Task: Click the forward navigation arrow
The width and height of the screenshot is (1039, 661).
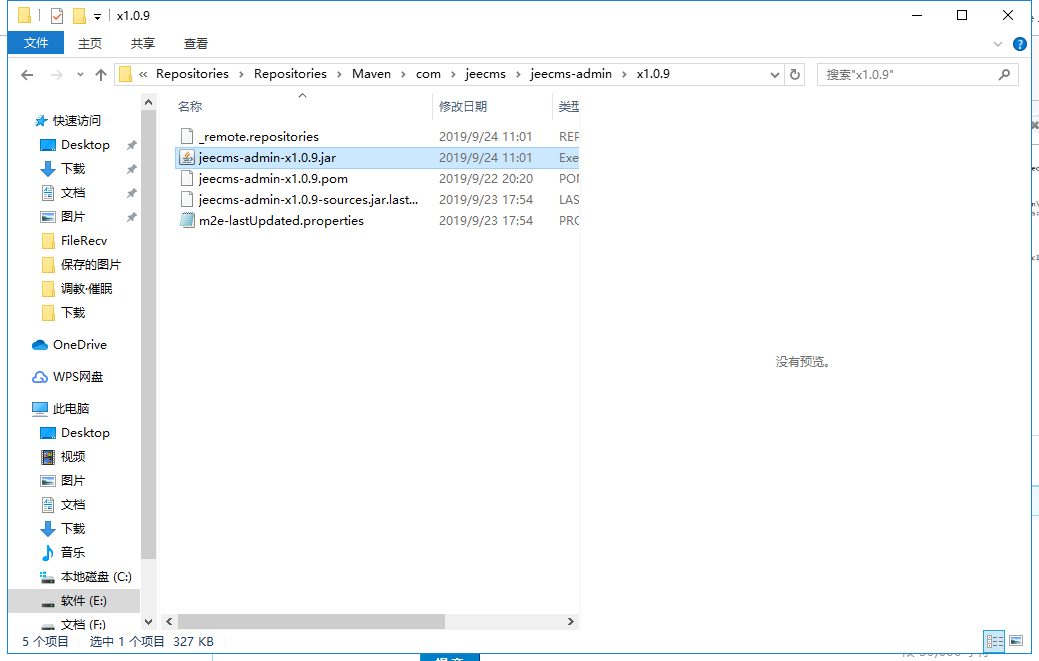Action: click(57, 75)
